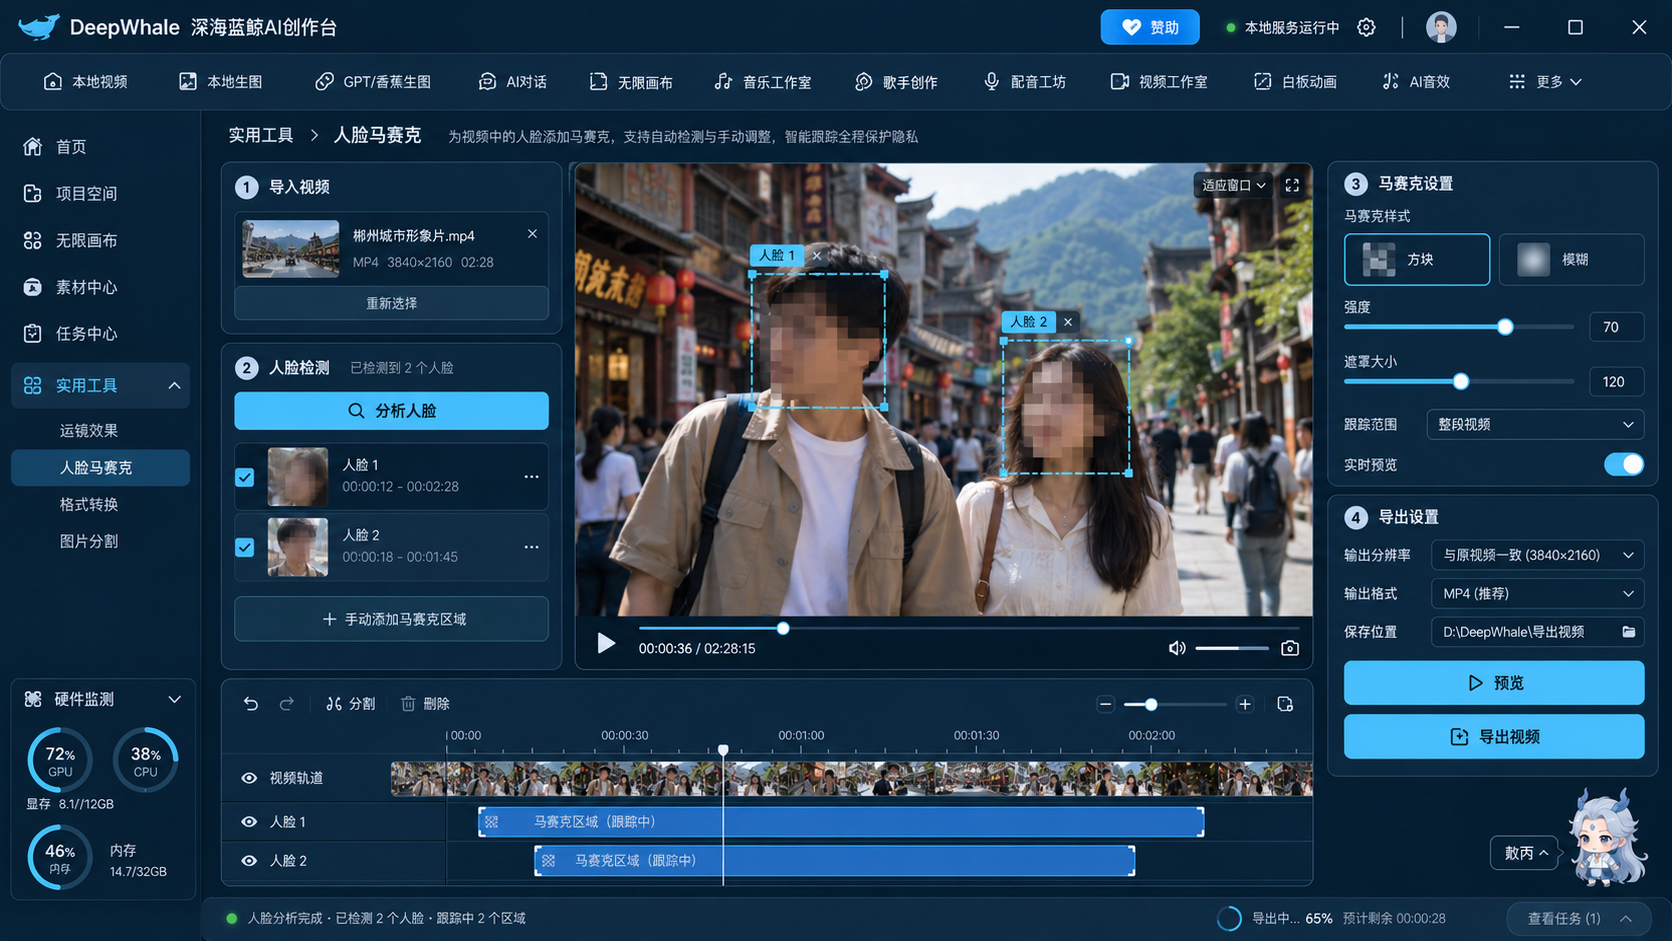Open the 跟踪范围 dropdown
Viewport: 1672px width, 941px height.
pos(1535,425)
